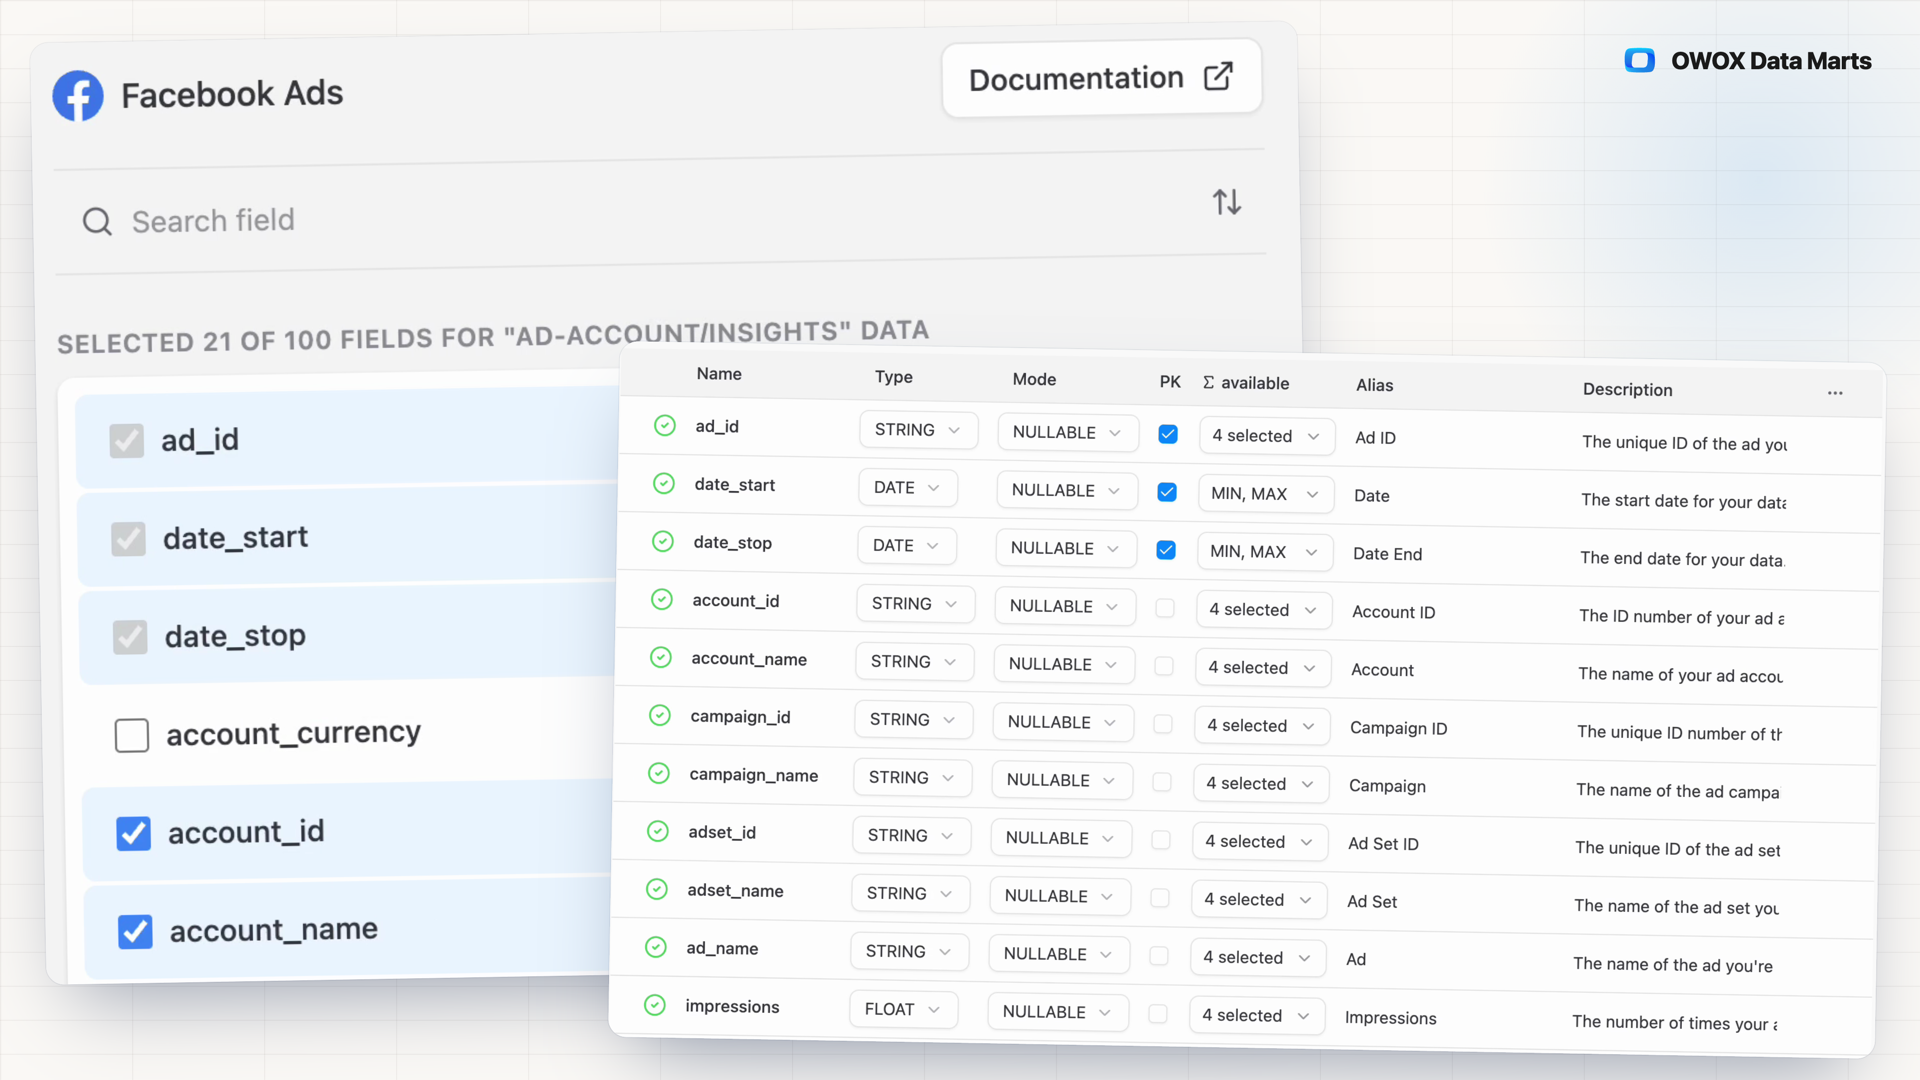
Task: Open the three-dots menu in table header
Action: [1835, 393]
